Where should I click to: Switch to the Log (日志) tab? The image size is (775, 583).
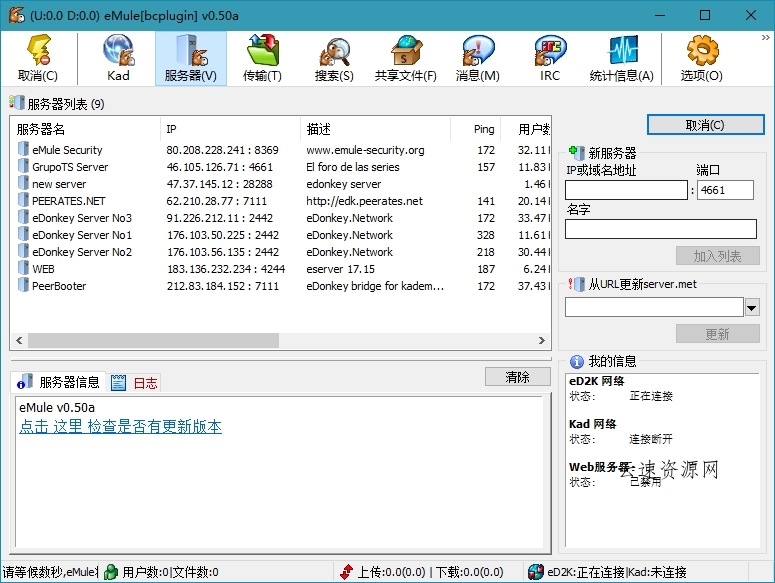(x=134, y=382)
